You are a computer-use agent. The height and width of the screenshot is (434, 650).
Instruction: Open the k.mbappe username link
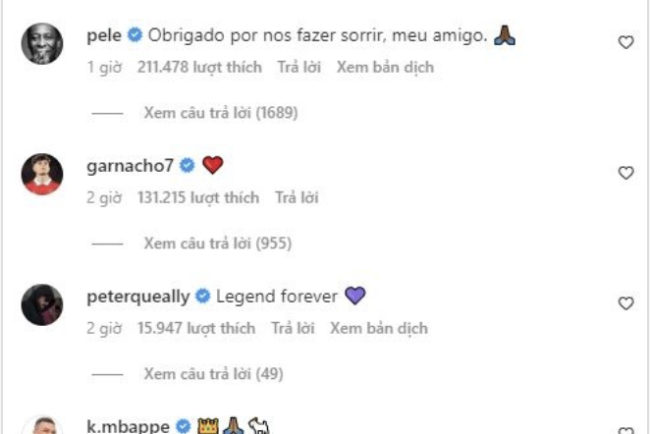coord(128,426)
